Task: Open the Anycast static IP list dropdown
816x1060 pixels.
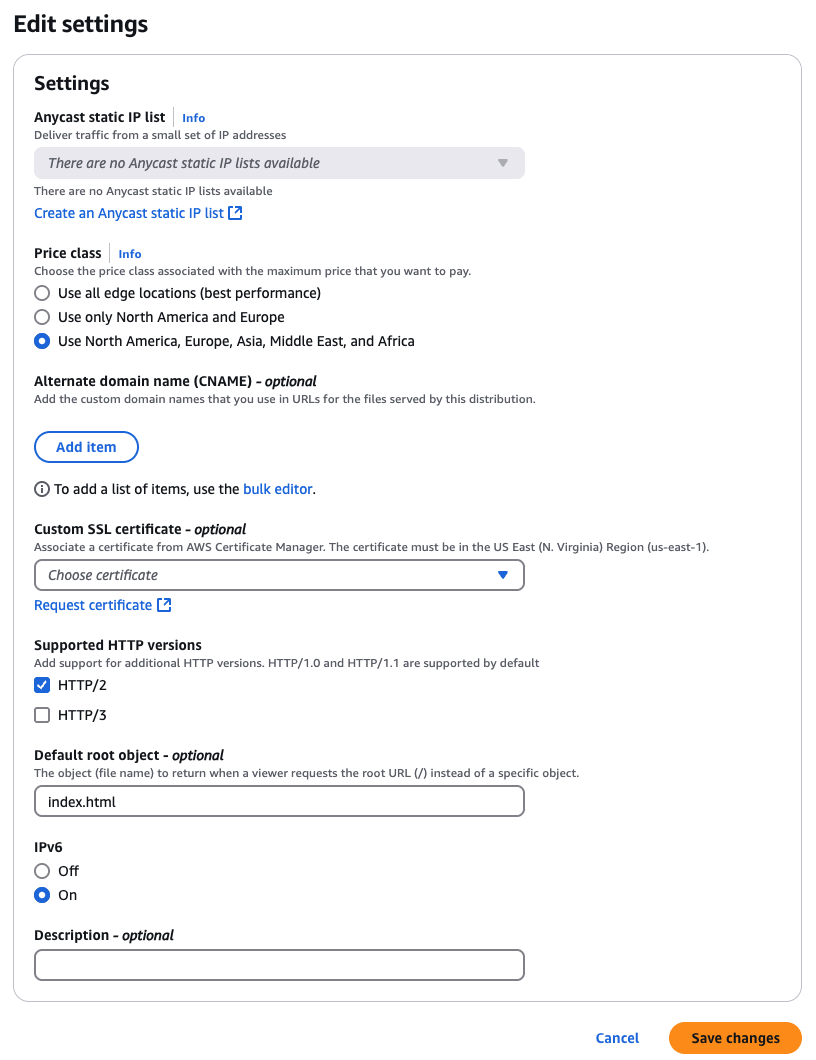Action: point(279,163)
